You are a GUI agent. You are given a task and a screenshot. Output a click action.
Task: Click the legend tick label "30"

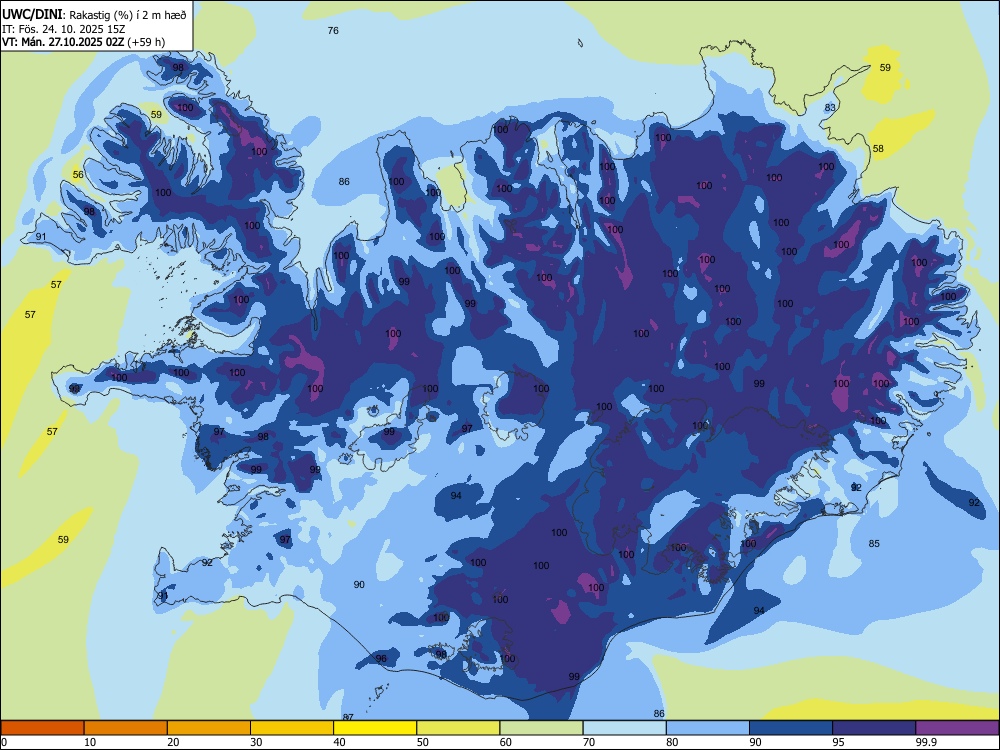point(256,742)
